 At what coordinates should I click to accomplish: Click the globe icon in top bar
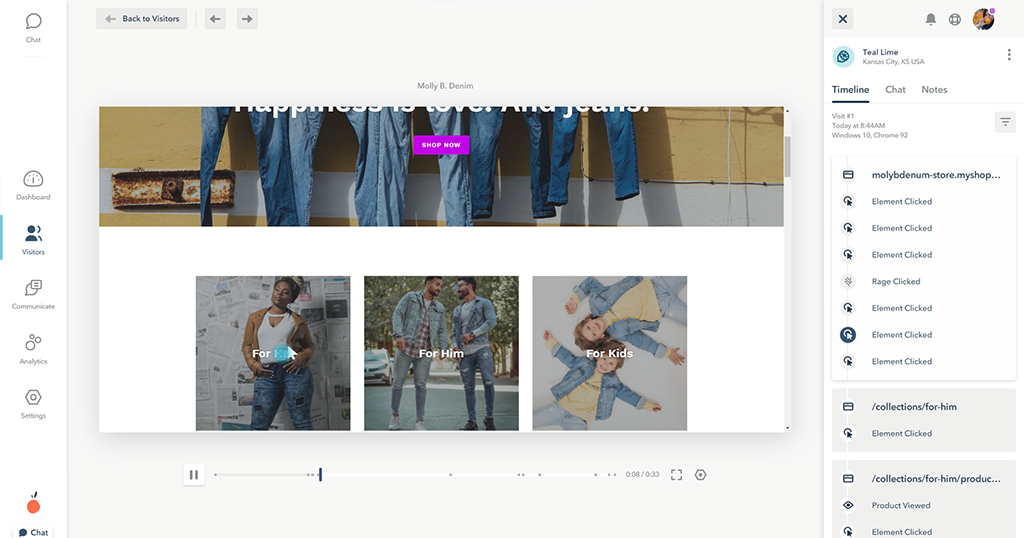click(955, 19)
